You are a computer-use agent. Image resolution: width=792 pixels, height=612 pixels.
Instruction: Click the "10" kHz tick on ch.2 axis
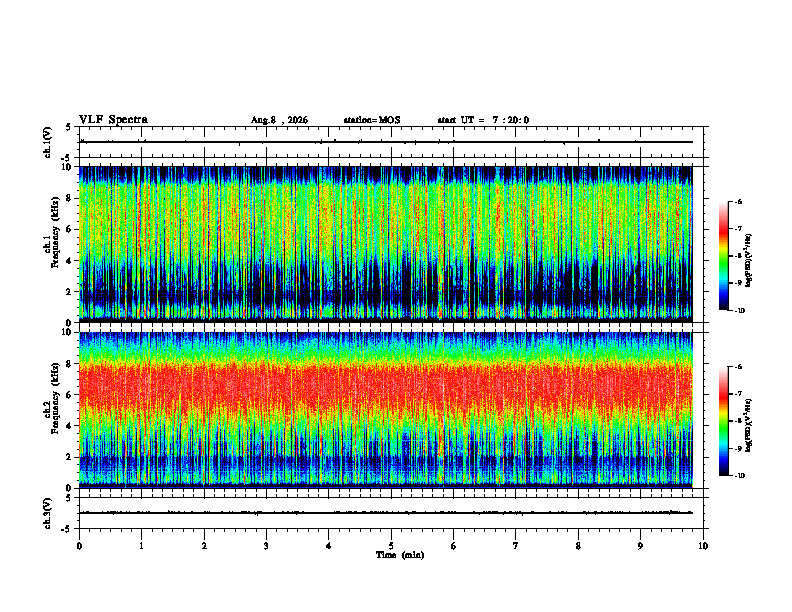coord(68,332)
